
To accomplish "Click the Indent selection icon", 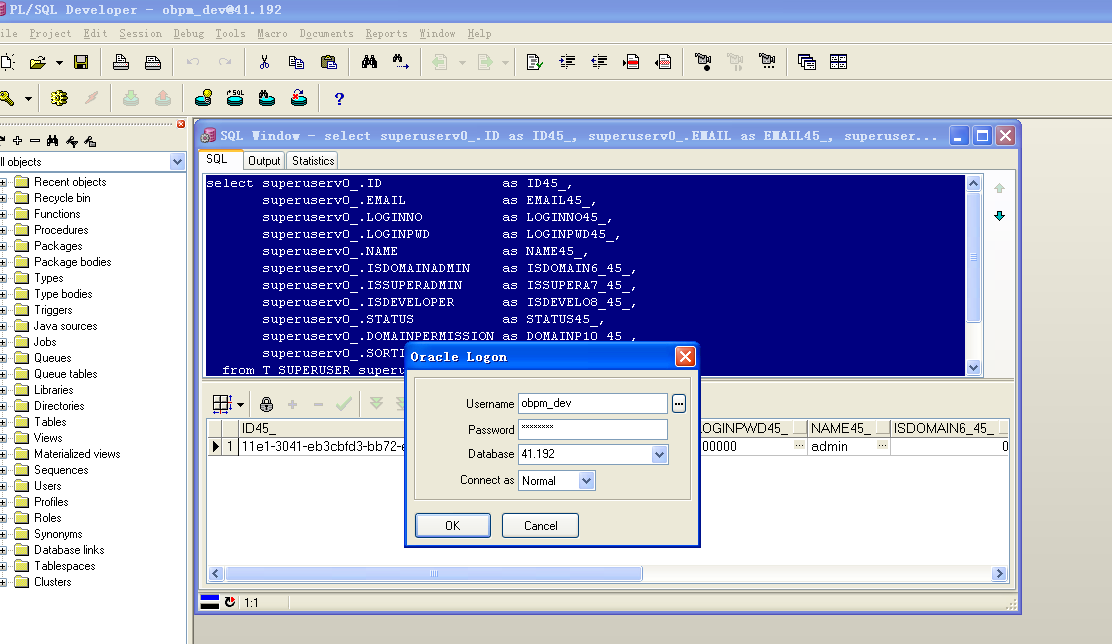I will (567, 62).
